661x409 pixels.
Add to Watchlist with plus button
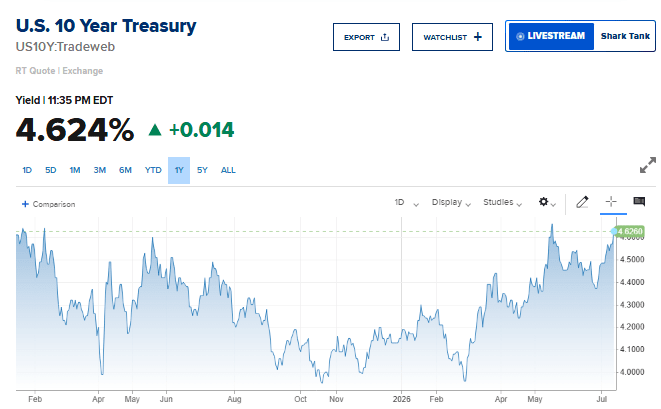pos(452,37)
